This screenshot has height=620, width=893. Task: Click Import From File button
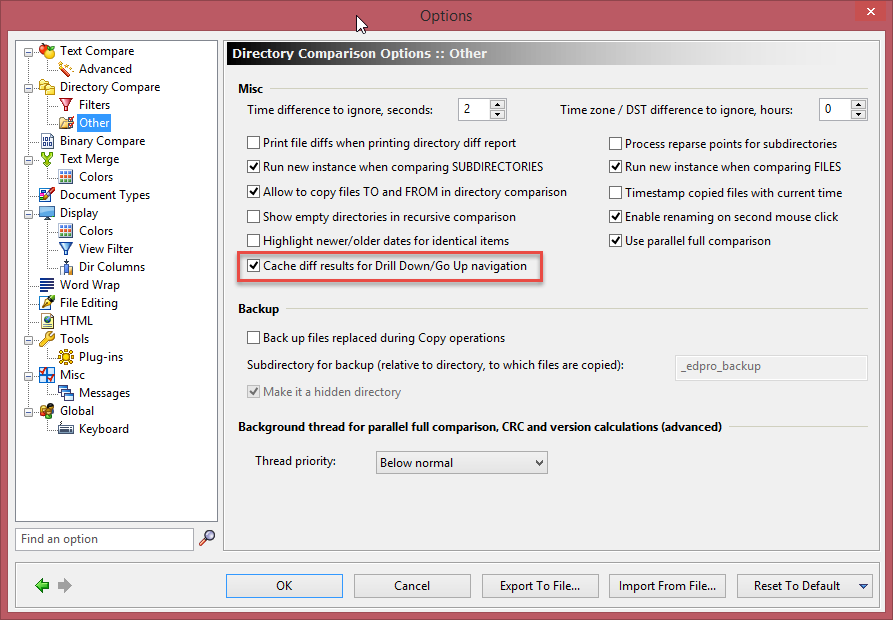667,586
